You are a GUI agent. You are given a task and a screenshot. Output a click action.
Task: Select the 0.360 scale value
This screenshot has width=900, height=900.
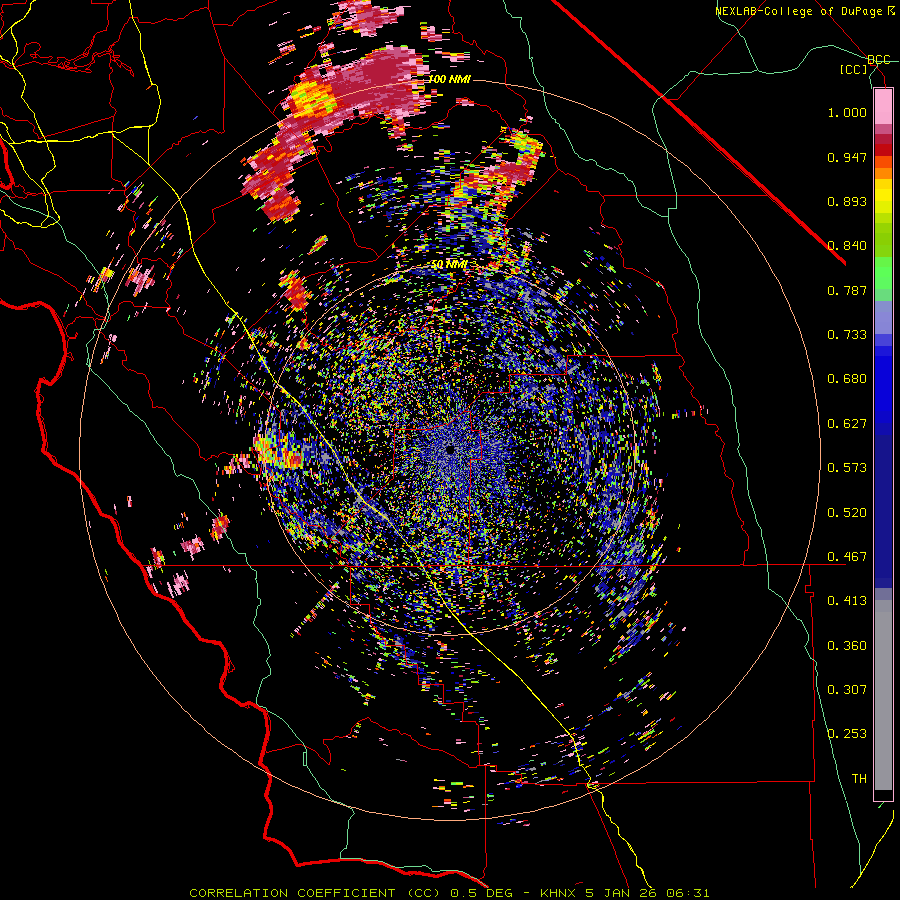tap(847, 646)
